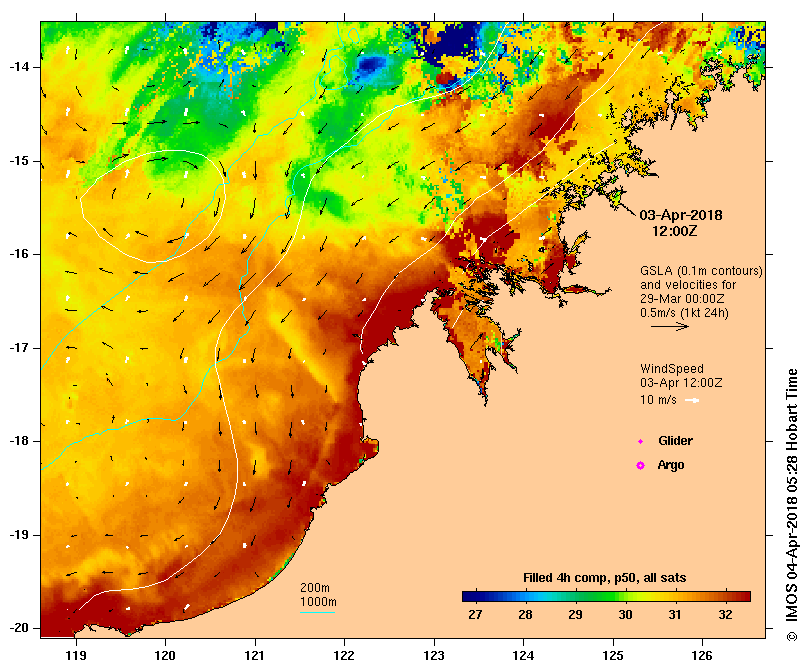
Task: Click the 10 m/s label
Action: point(658,400)
